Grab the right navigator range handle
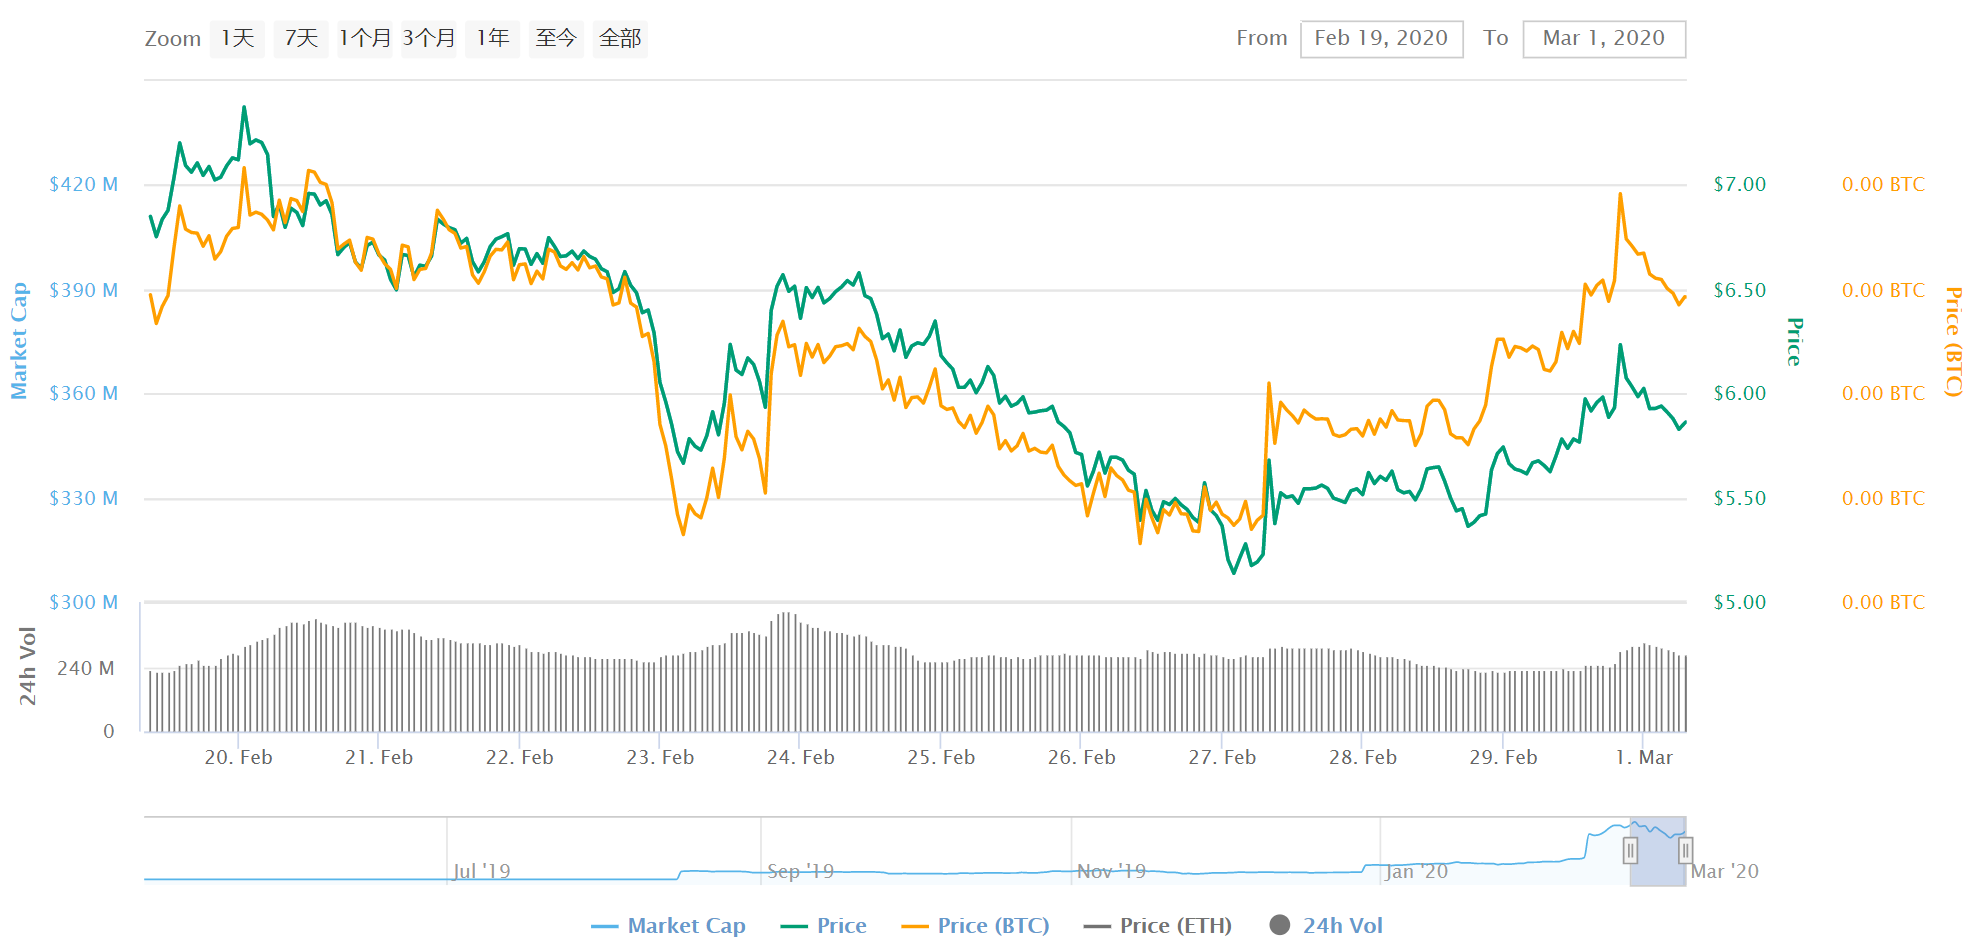Viewport: 1972px width, 941px height. [1685, 851]
